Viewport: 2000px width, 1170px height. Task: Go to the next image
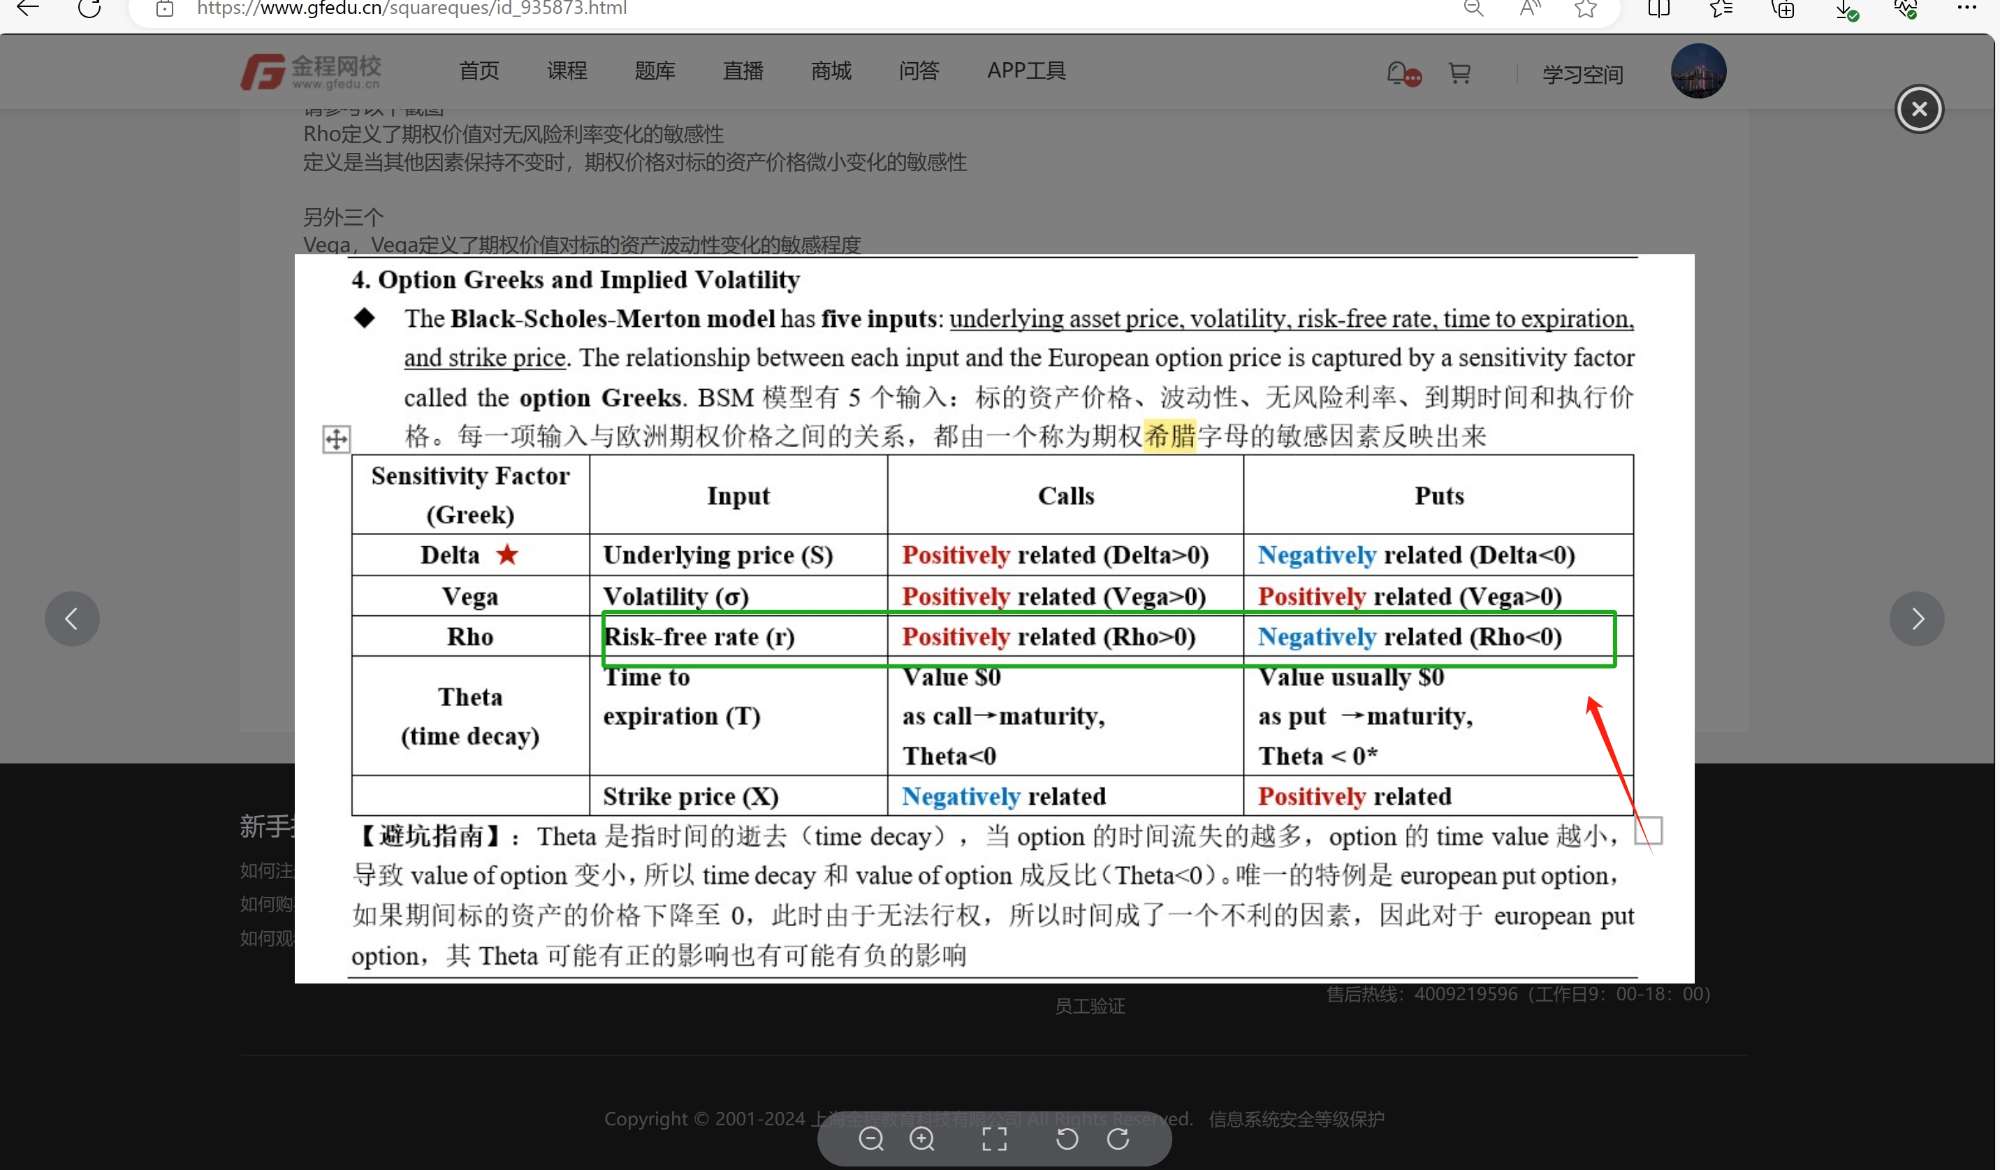click(x=1916, y=619)
